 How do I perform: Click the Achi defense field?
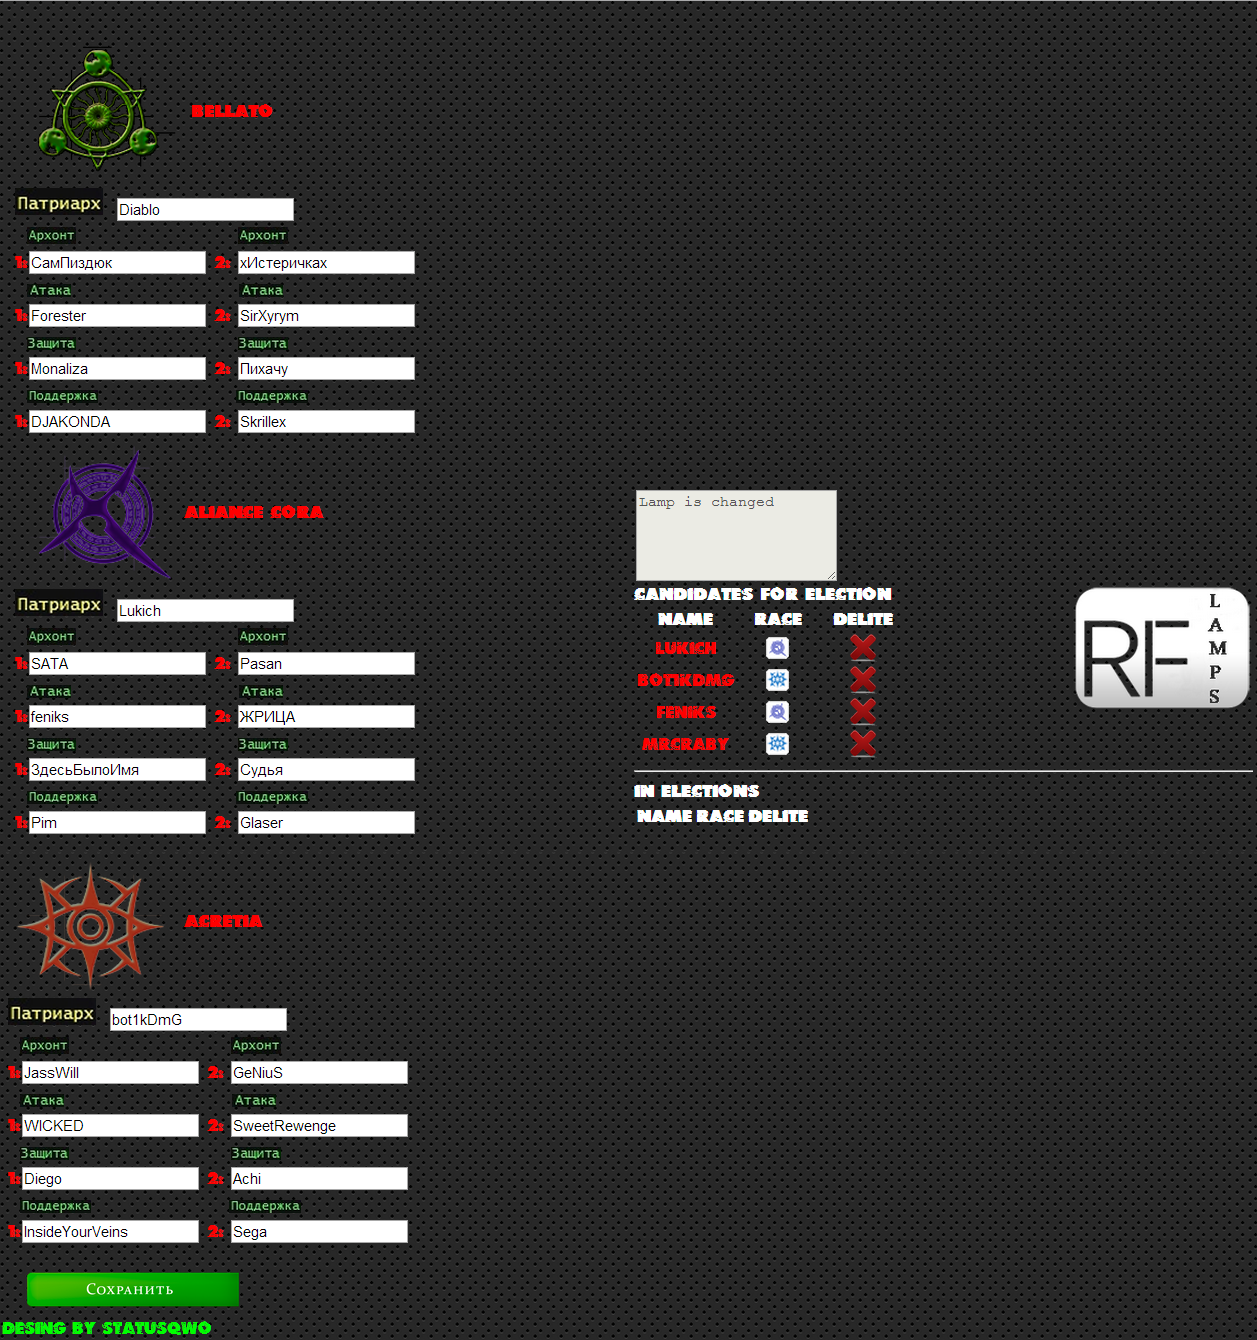[319, 1178]
